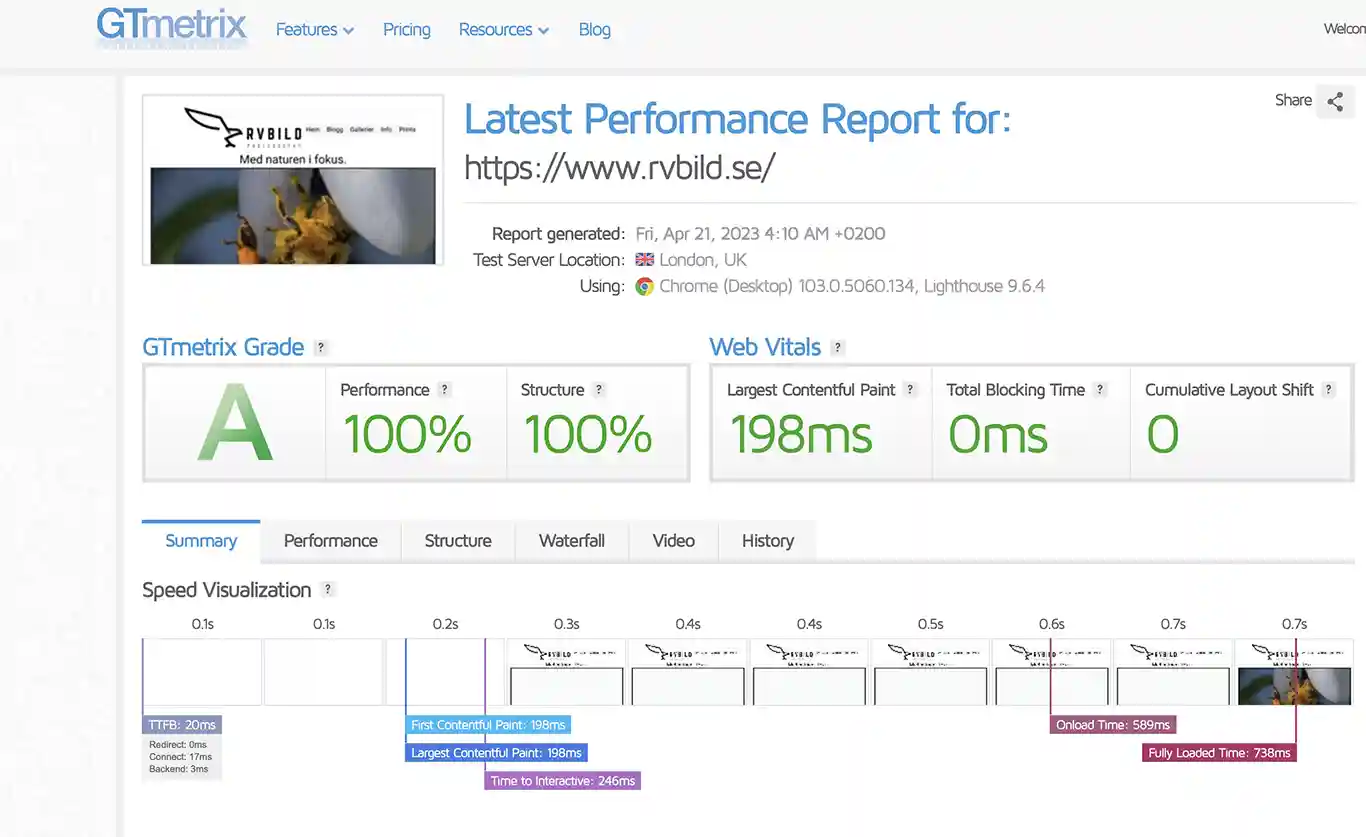Click the GTmetrix logo
Viewport: 1366px width, 837px height.
pos(171,26)
